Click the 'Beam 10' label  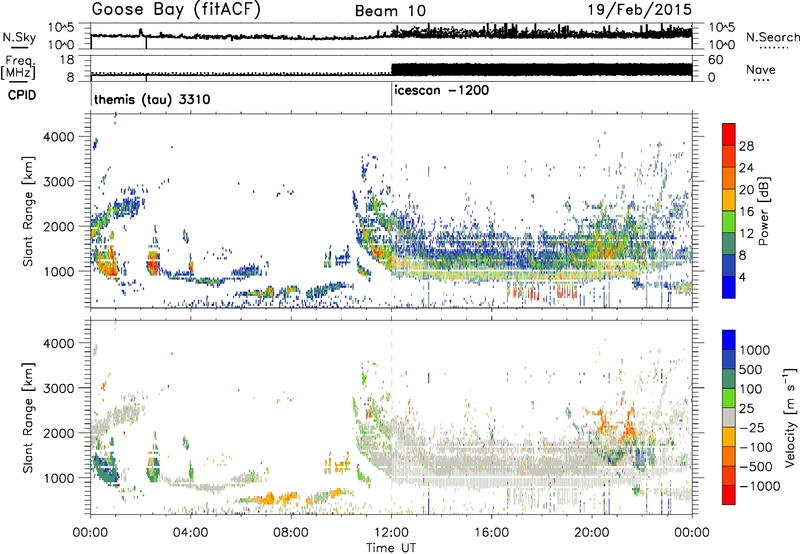pos(390,11)
